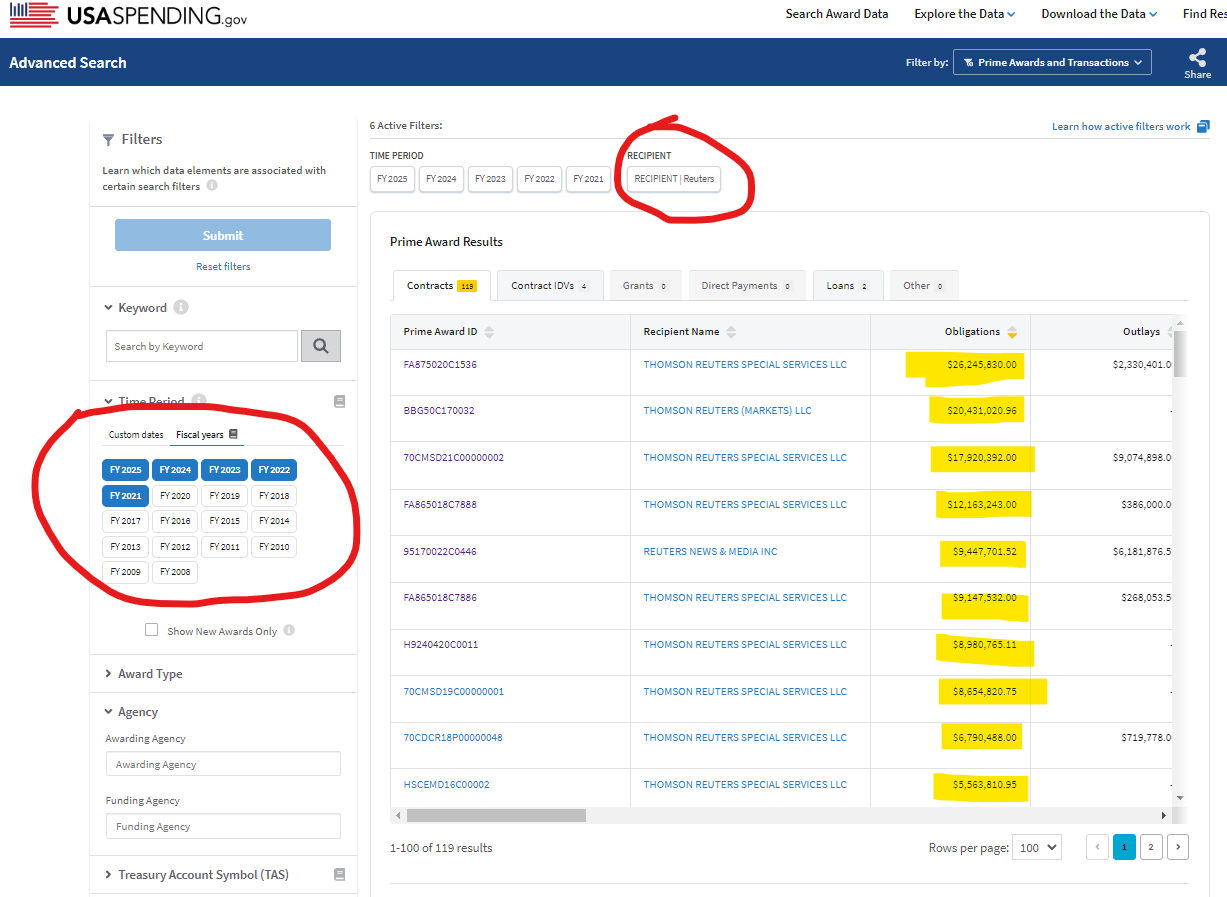The width and height of the screenshot is (1227, 897).
Task: Click the keyword search magnifier button
Action: click(x=321, y=346)
